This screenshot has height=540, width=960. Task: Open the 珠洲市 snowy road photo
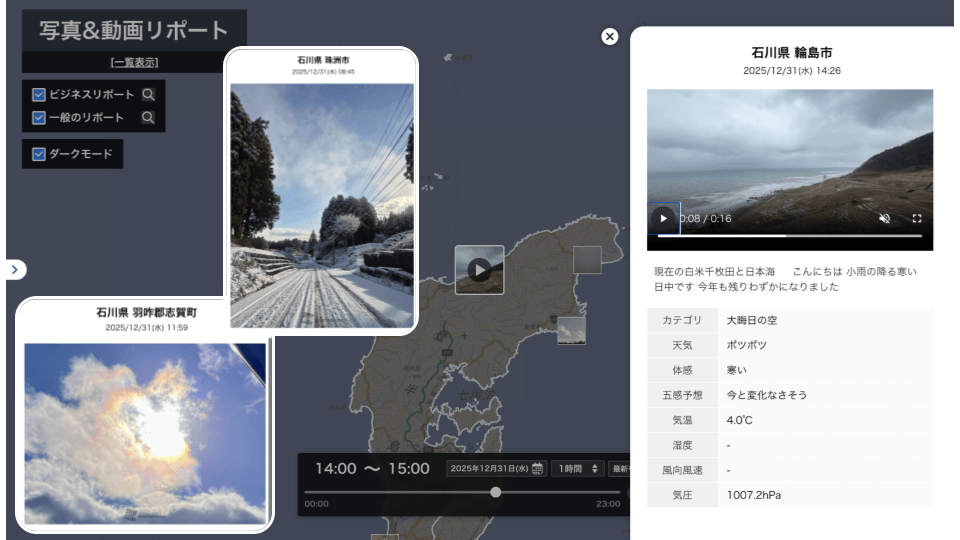tap(321, 205)
